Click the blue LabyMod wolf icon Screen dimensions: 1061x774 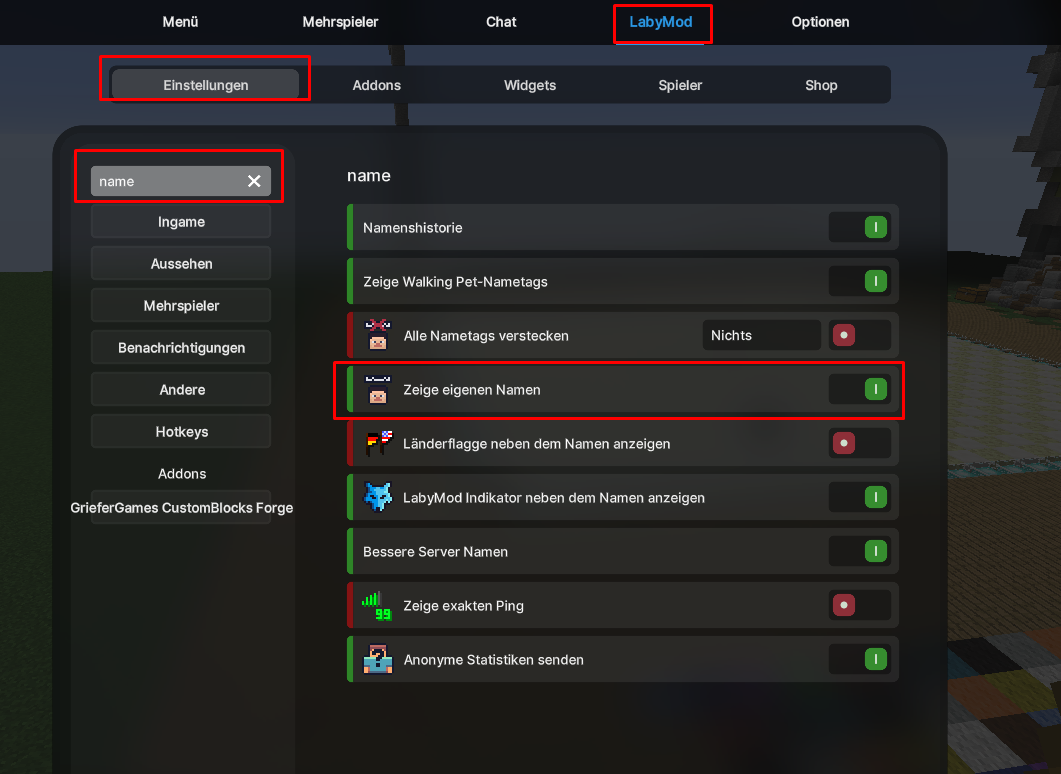point(378,497)
